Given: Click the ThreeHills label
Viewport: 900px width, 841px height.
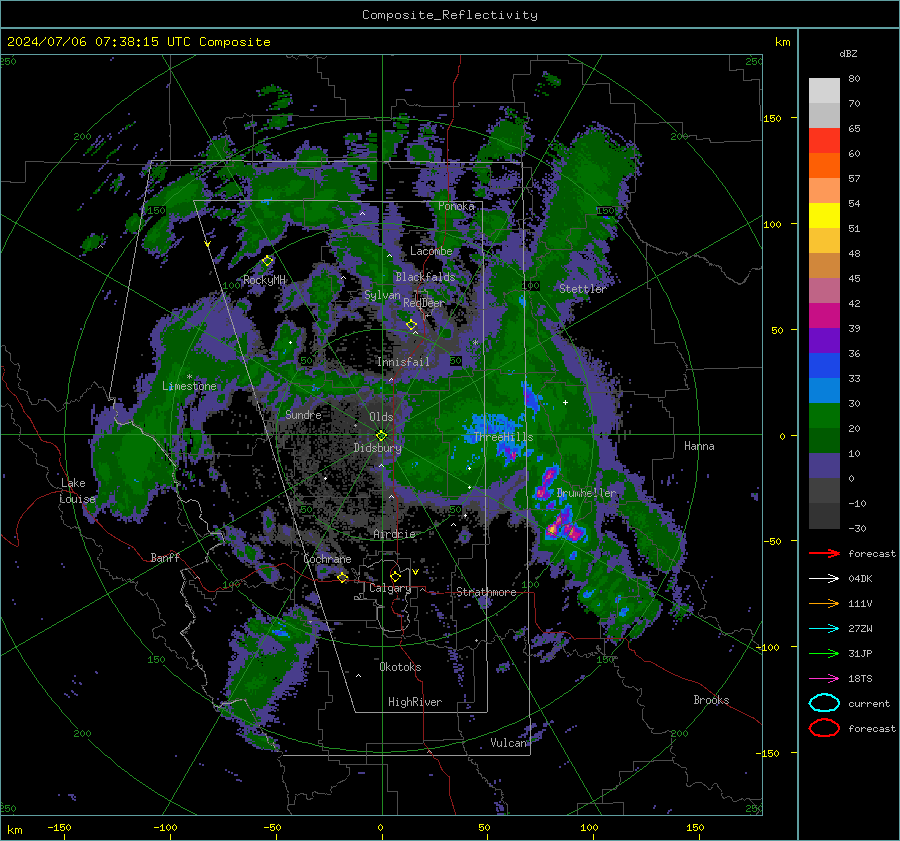Looking at the screenshot, I should (503, 437).
